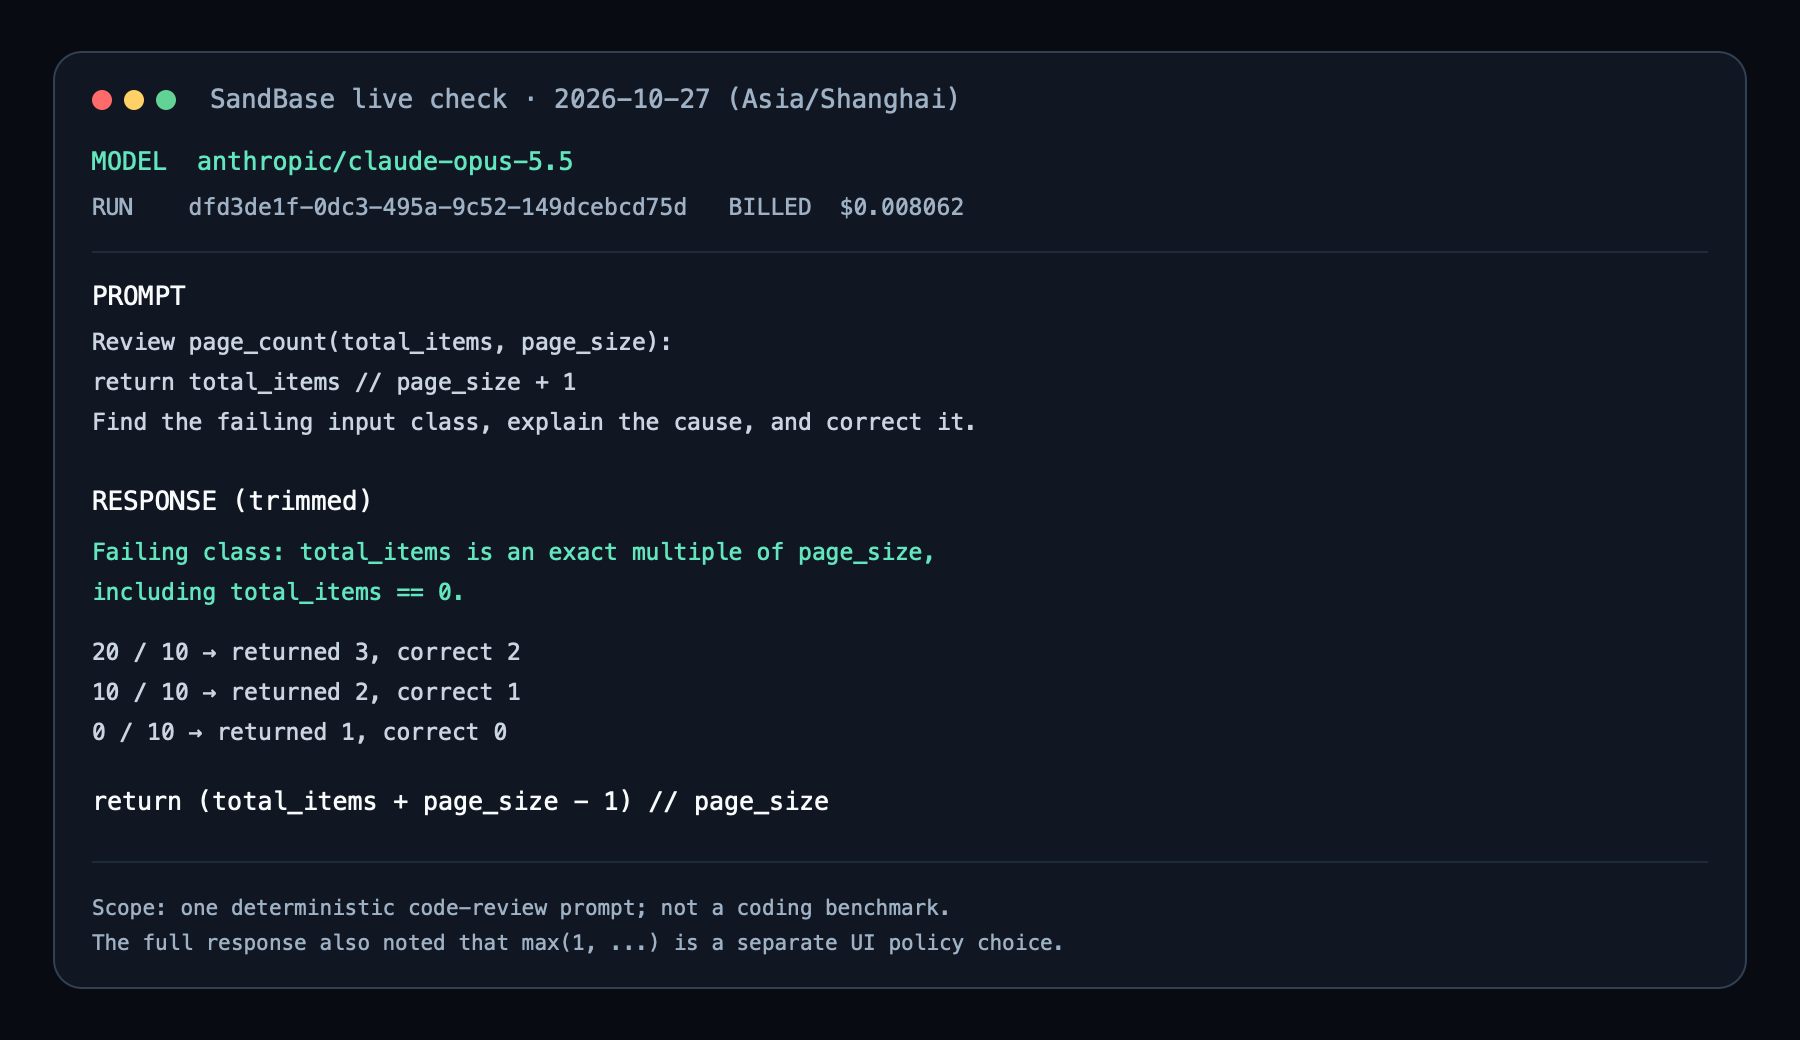Click the line 'Find the failing input class, explain the cause, and correct it.'
1800x1040 pixels.
tap(534, 422)
